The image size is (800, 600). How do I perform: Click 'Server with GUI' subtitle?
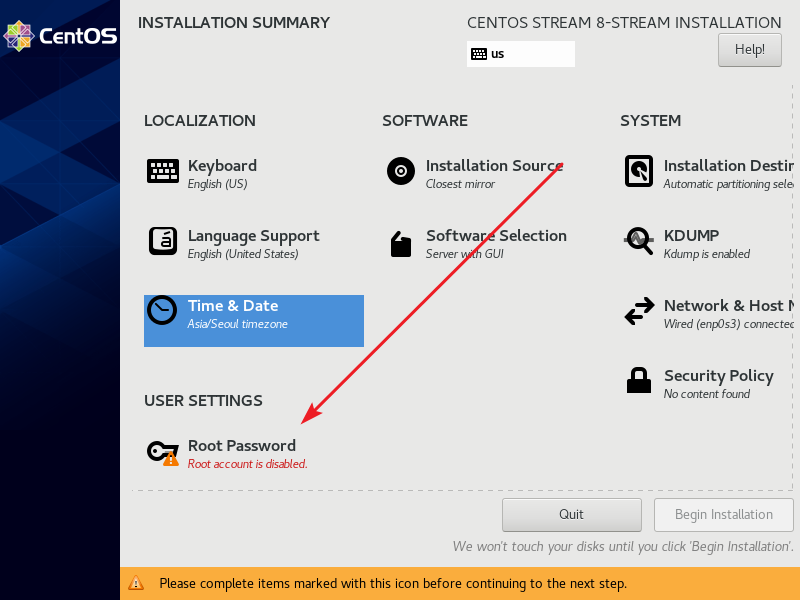[465, 254]
